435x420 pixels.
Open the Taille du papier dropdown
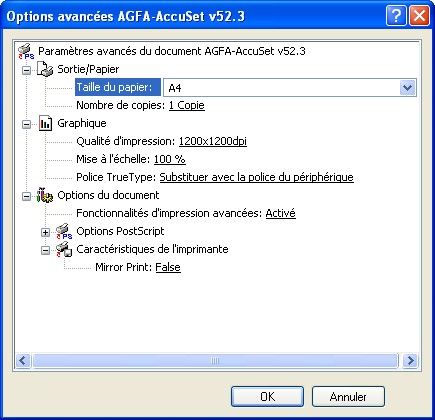pos(408,88)
